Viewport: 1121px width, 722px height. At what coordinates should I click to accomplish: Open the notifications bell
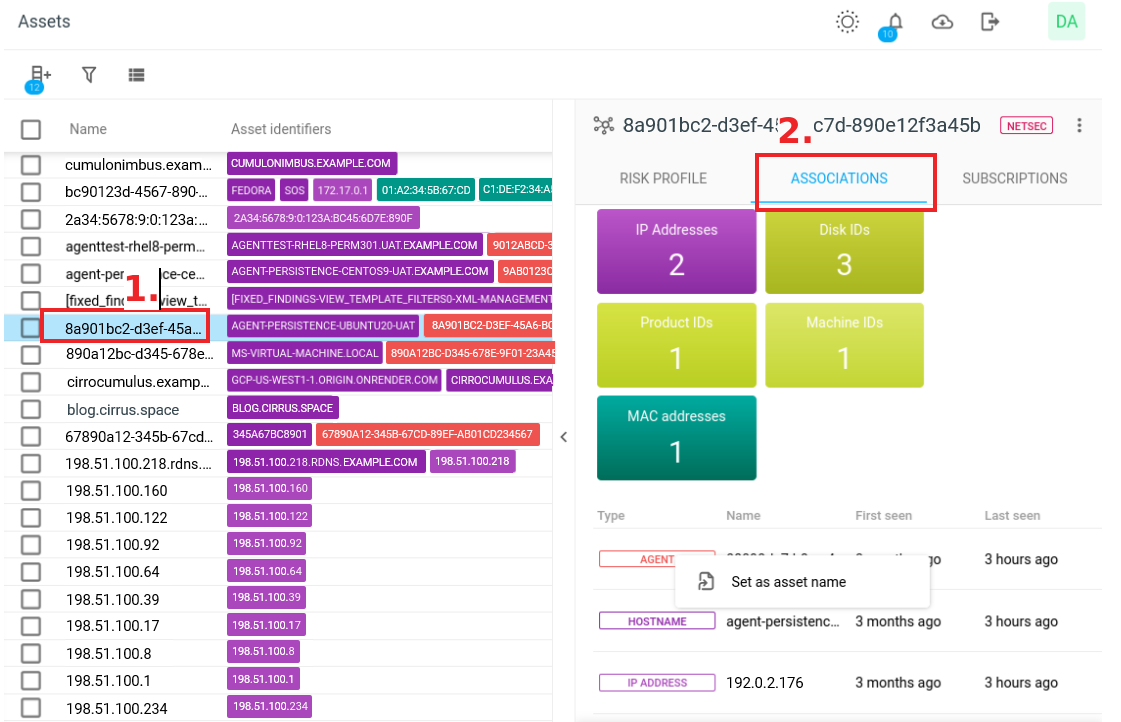pos(895,22)
